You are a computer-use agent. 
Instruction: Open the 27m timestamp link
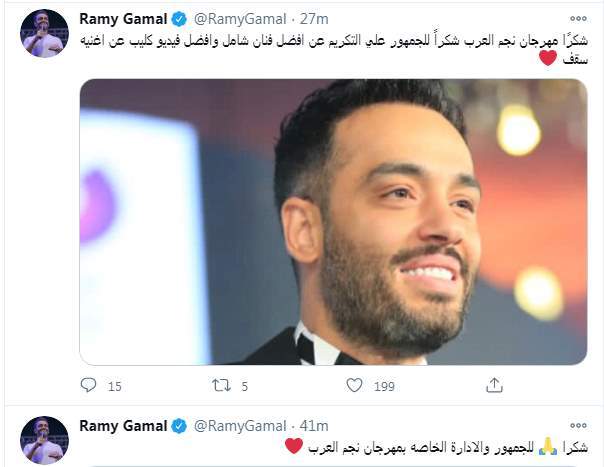click(314, 19)
